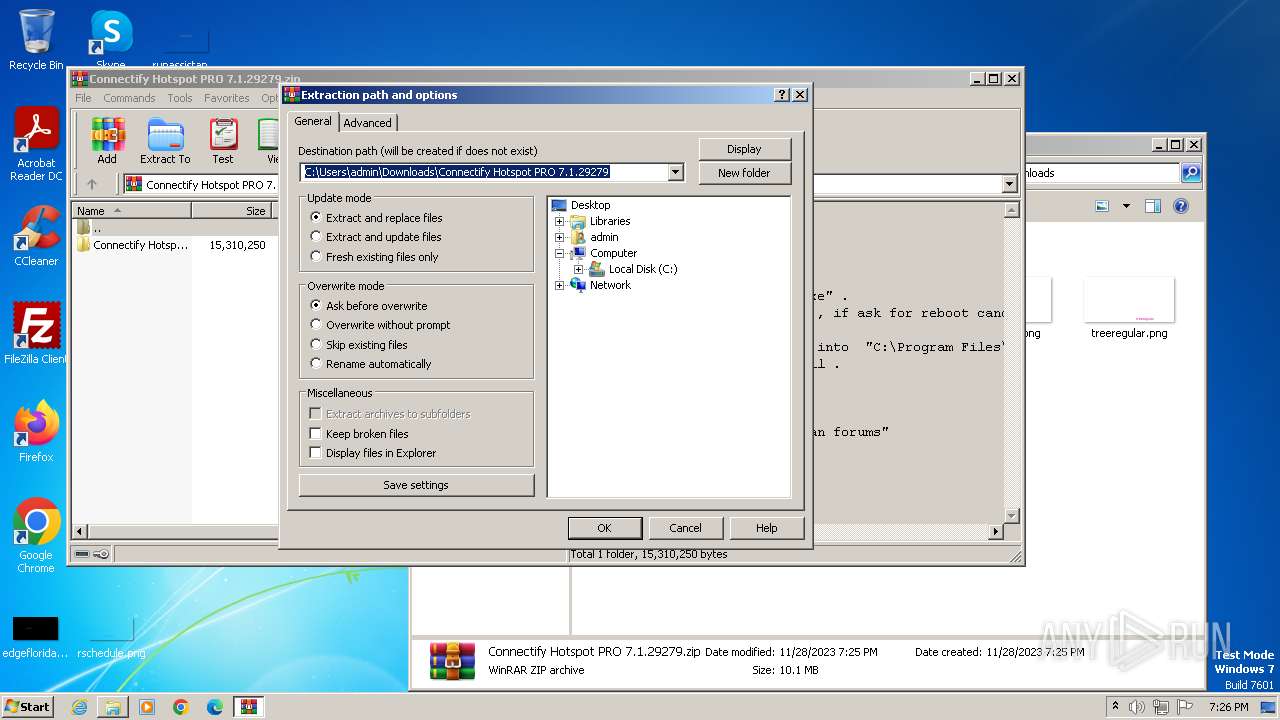
Task: Click the Chrome taskbar icon
Action: click(181, 707)
